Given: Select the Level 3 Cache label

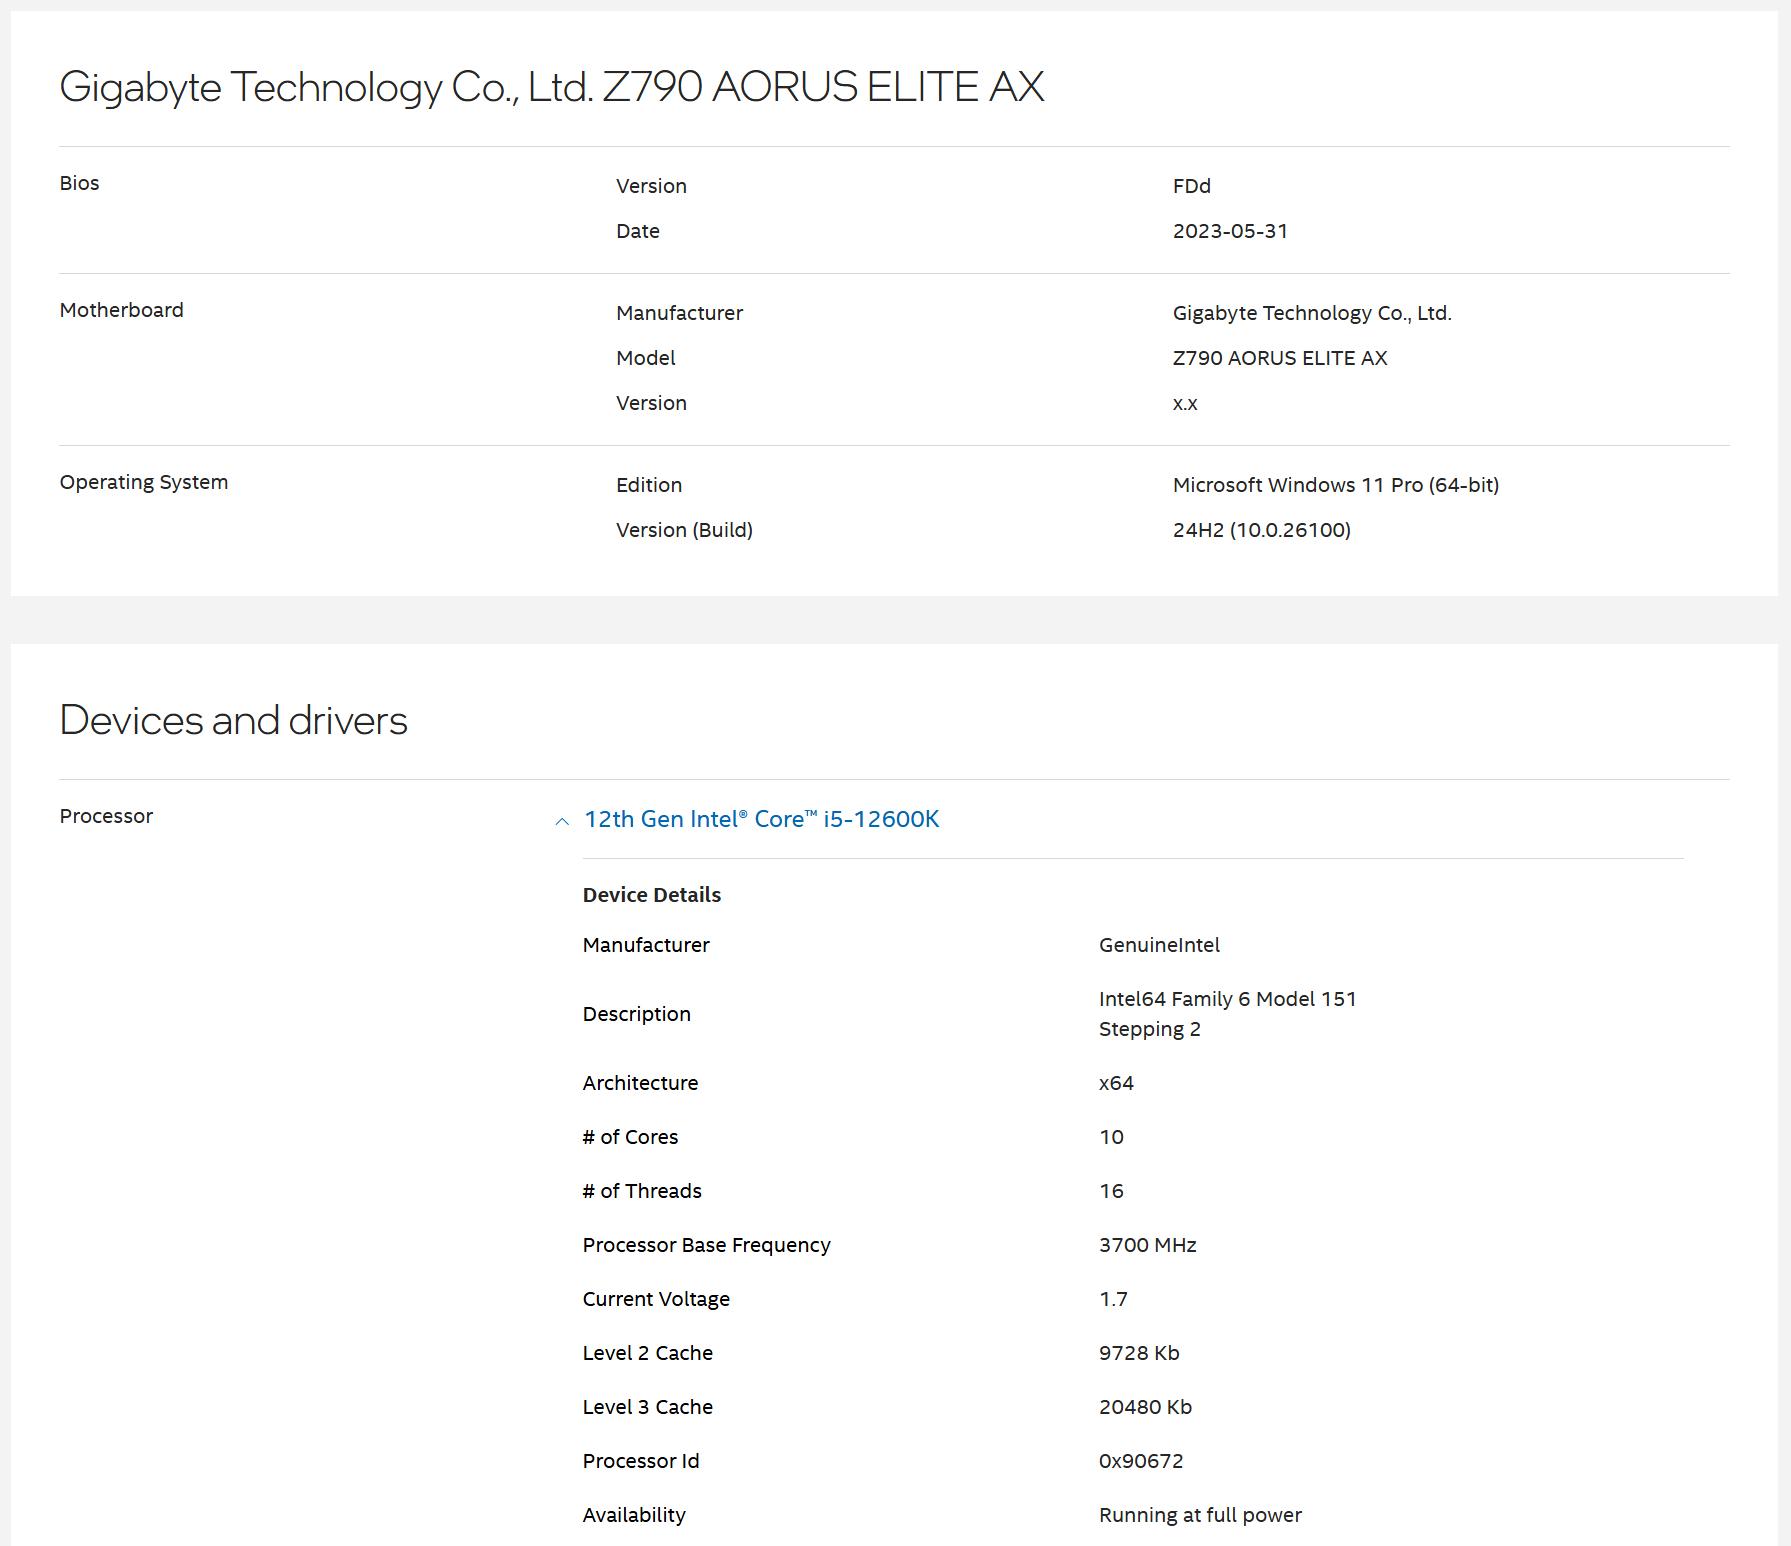Looking at the screenshot, I should tap(648, 1407).
